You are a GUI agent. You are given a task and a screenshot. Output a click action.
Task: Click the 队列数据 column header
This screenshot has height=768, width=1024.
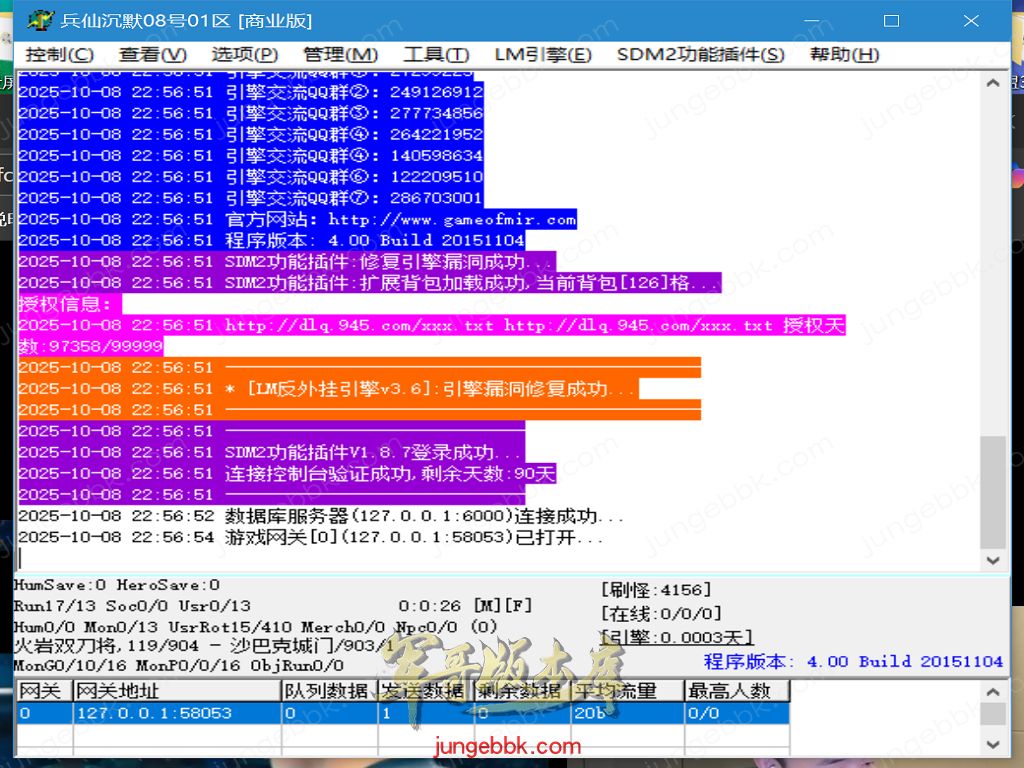pos(330,690)
